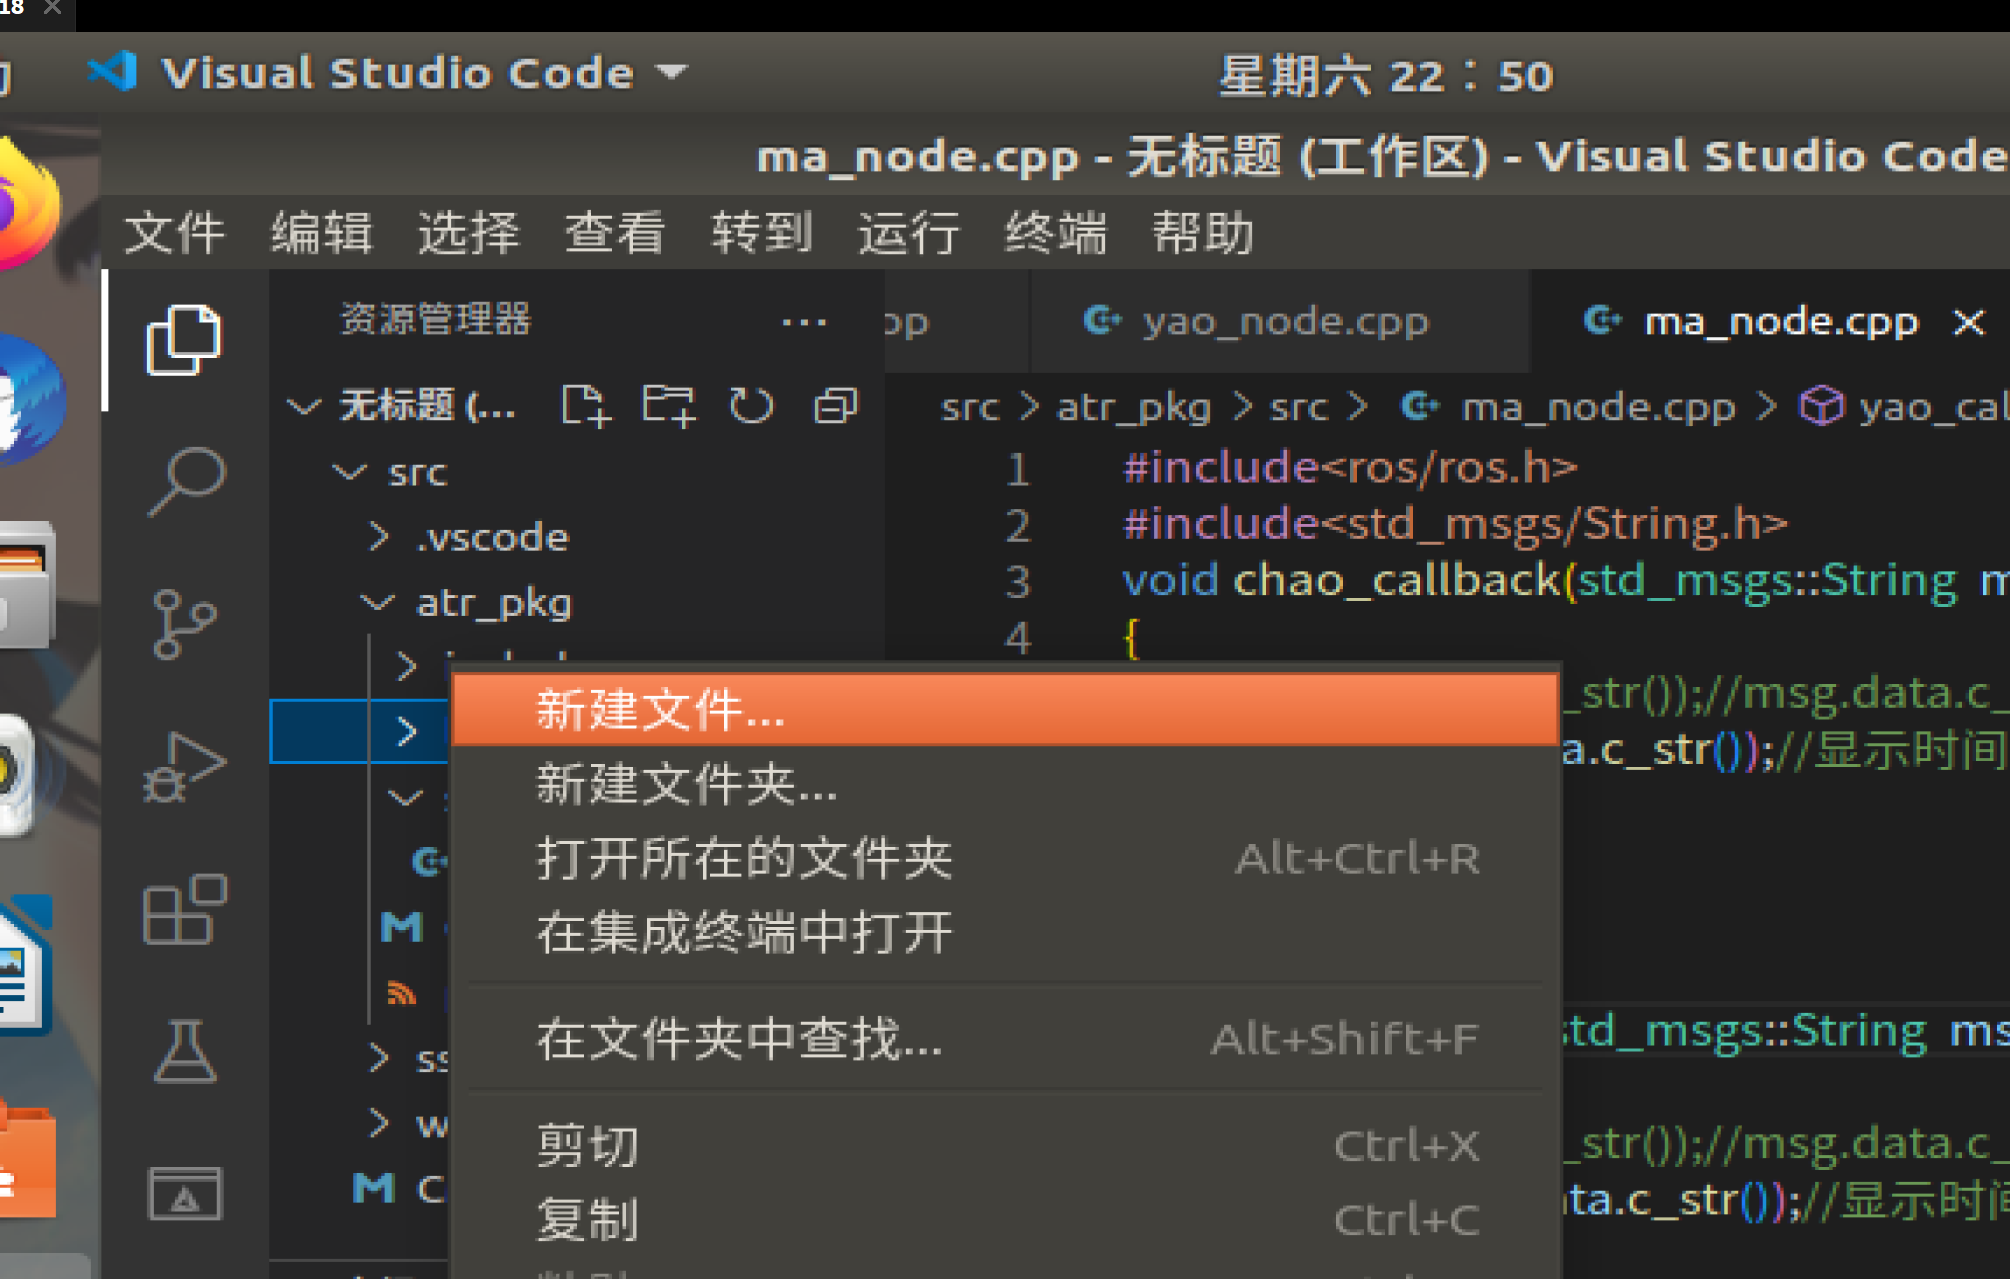Select 新建文件... in context menu

[x=660, y=709]
